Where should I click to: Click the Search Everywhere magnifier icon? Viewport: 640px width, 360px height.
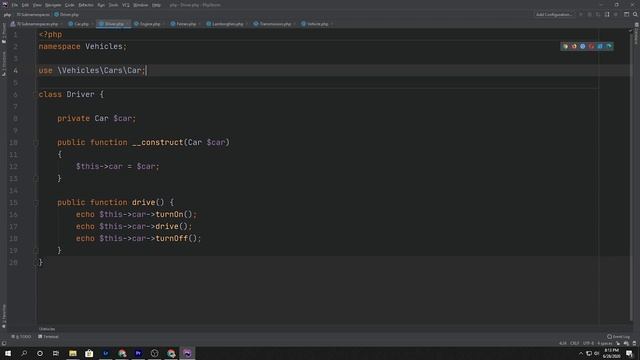(x=635, y=14)
